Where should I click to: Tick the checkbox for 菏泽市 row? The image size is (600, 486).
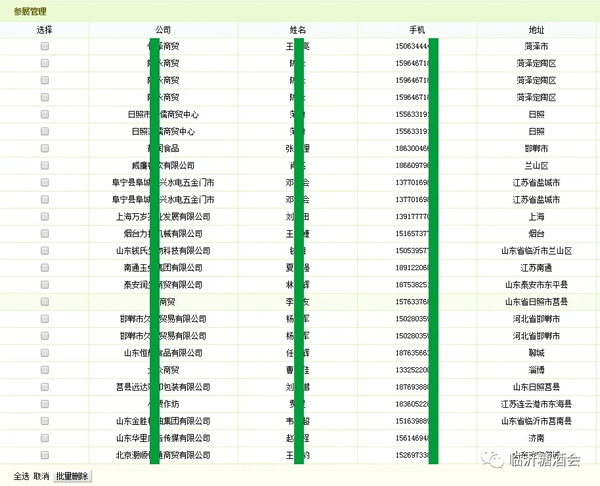pos(45,46)
